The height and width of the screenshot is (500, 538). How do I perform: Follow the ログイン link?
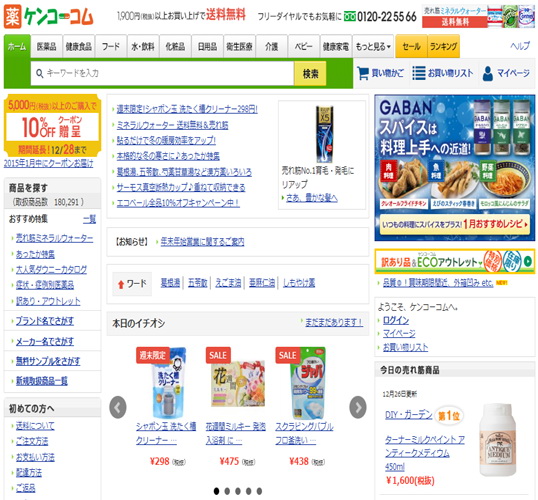tap(396, 320)
